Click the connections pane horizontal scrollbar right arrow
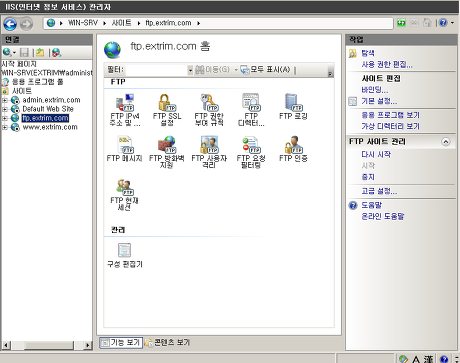The height and width of the screenshot is (363, 460). point(88,345)
